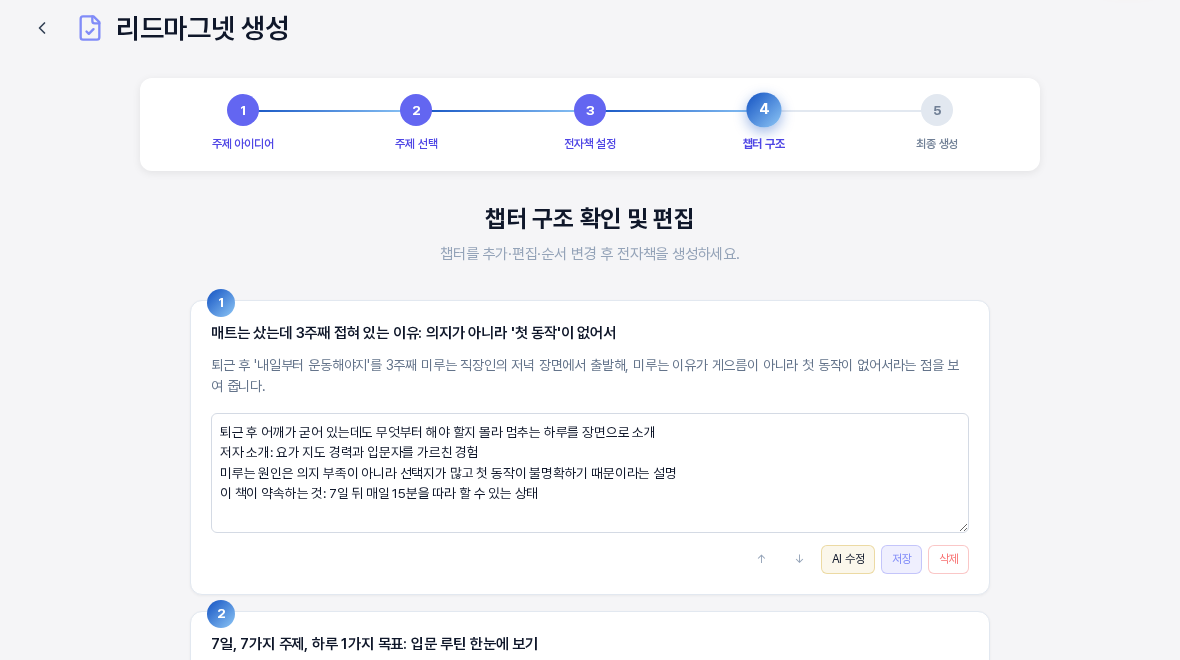Go to step 1 circle in stepper
Viewport: 1180px width, 660px height.
tap(242, 111)
